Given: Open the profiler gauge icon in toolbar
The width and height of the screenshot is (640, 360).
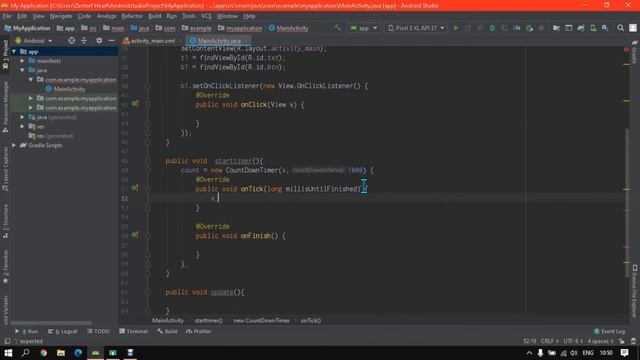Looking at the screenshot, I should (x=517, y=28).
